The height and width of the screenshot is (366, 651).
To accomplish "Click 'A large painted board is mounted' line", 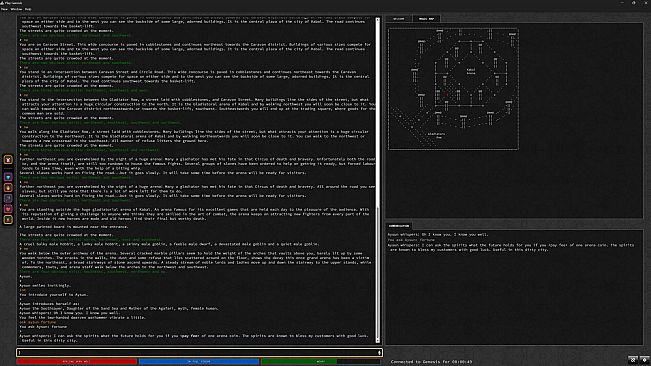I will coord(74,227).
